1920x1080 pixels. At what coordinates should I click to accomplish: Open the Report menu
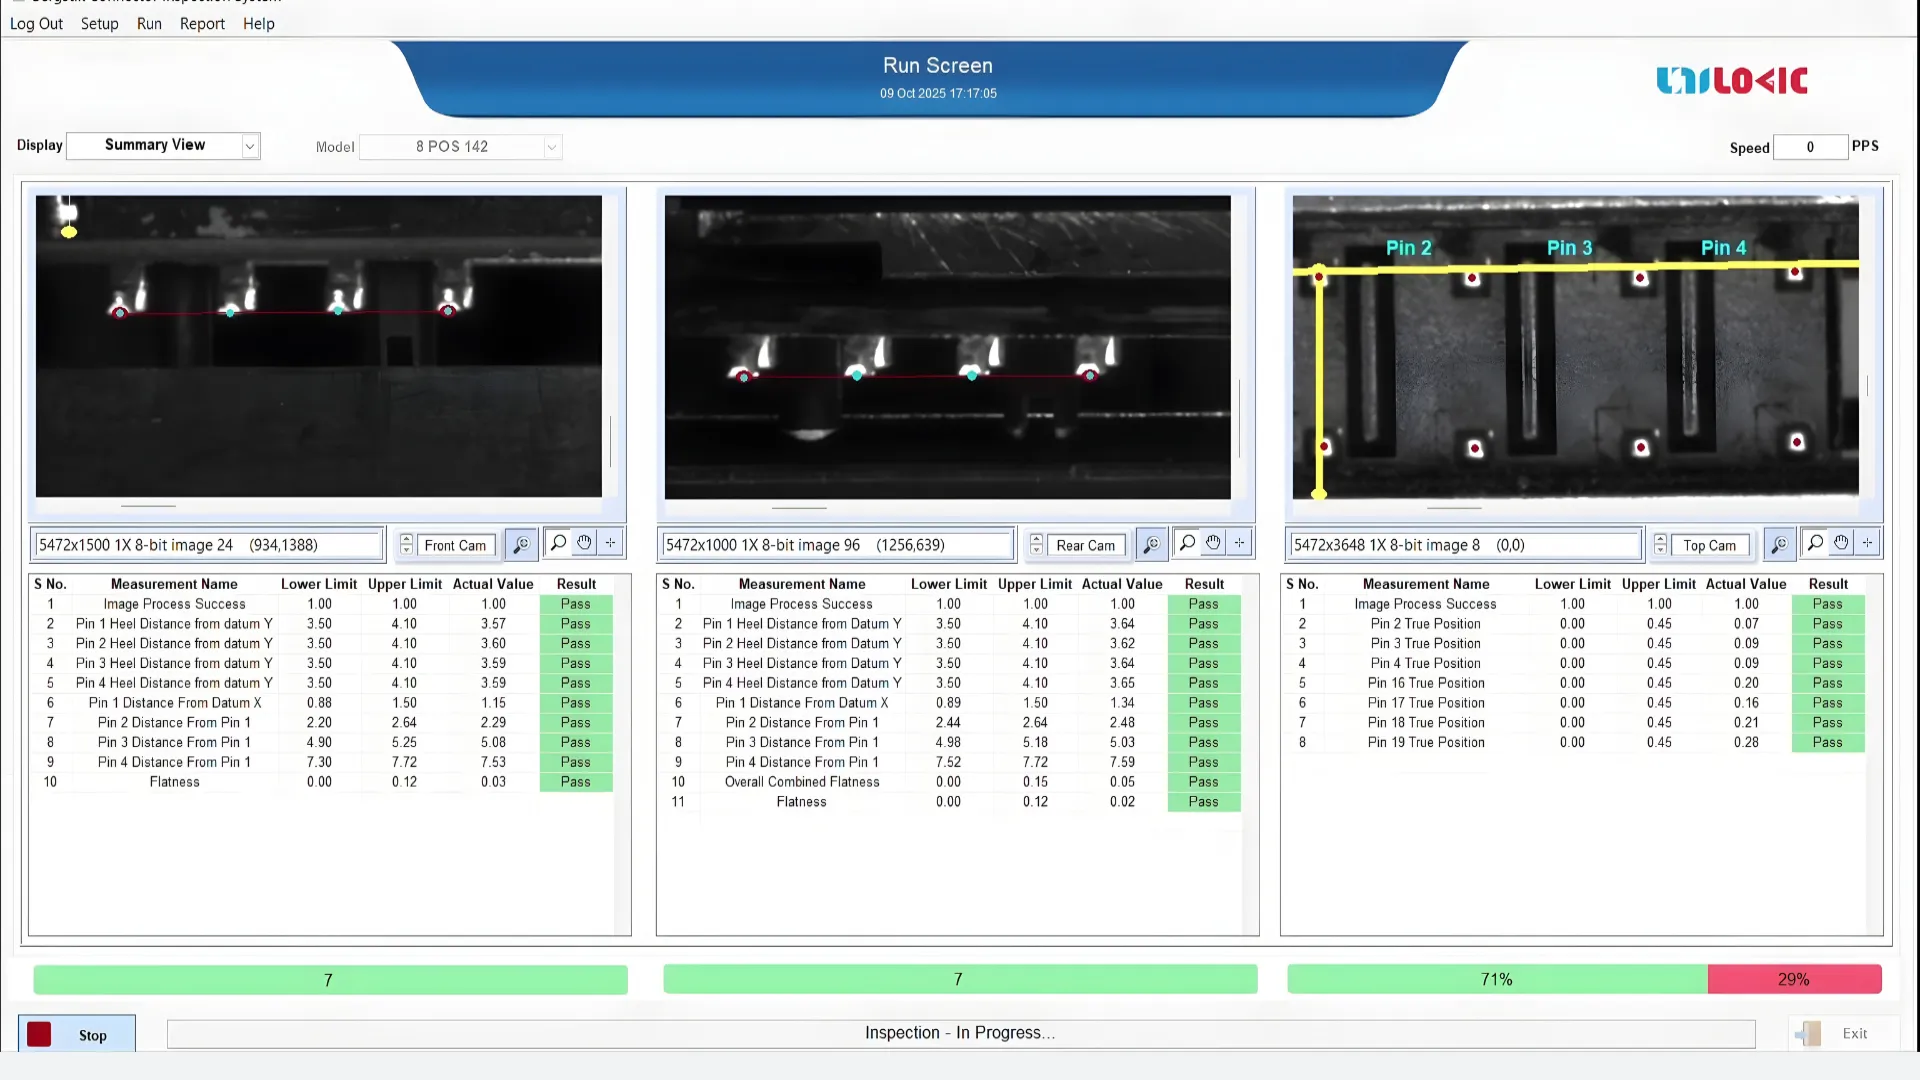point(202,23)
